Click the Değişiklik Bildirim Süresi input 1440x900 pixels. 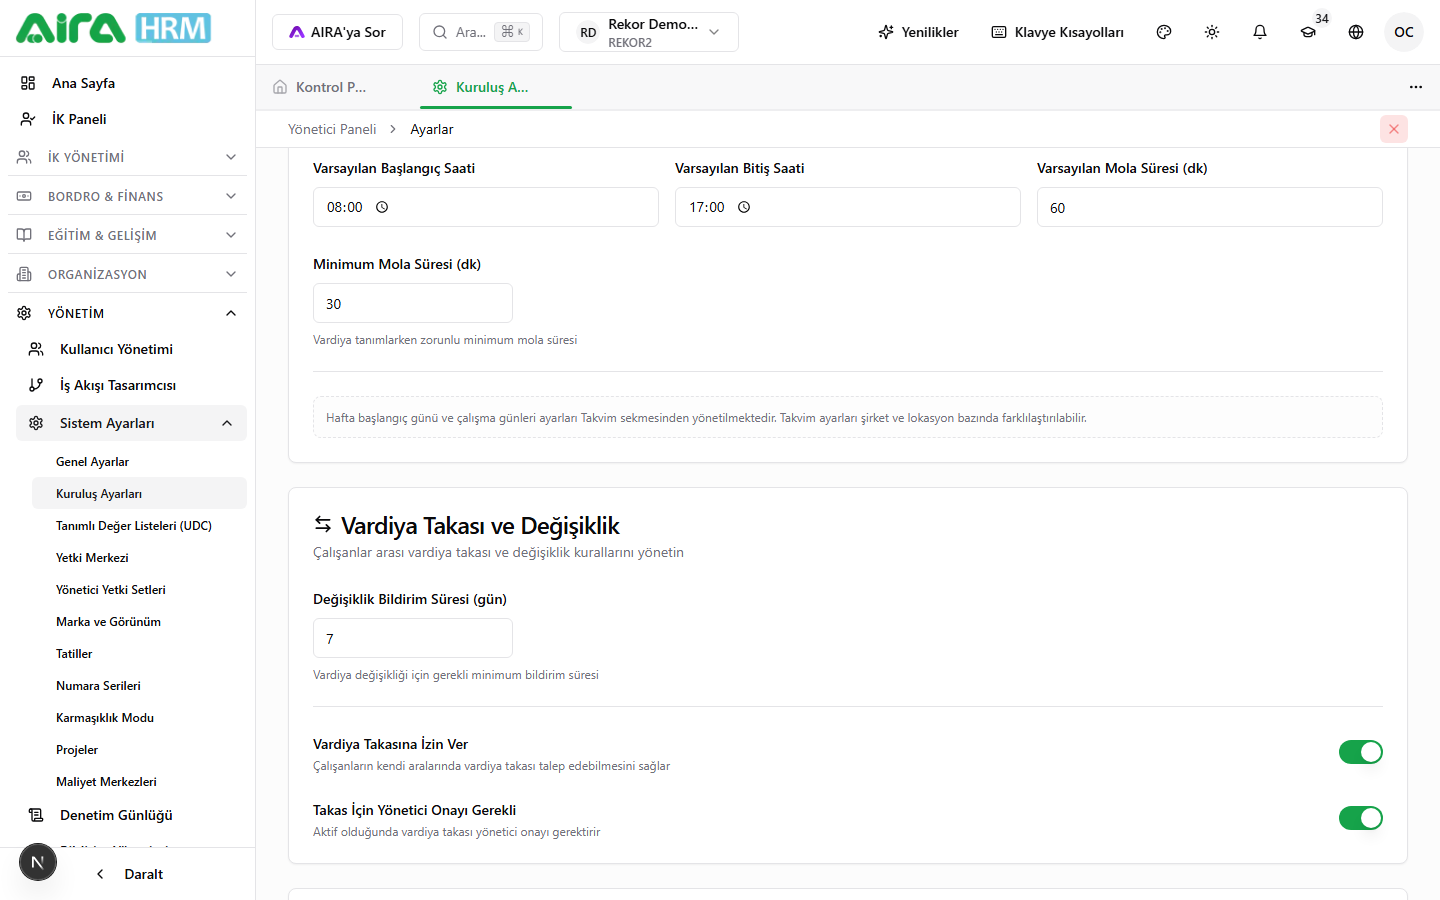[x=413, y=638]
